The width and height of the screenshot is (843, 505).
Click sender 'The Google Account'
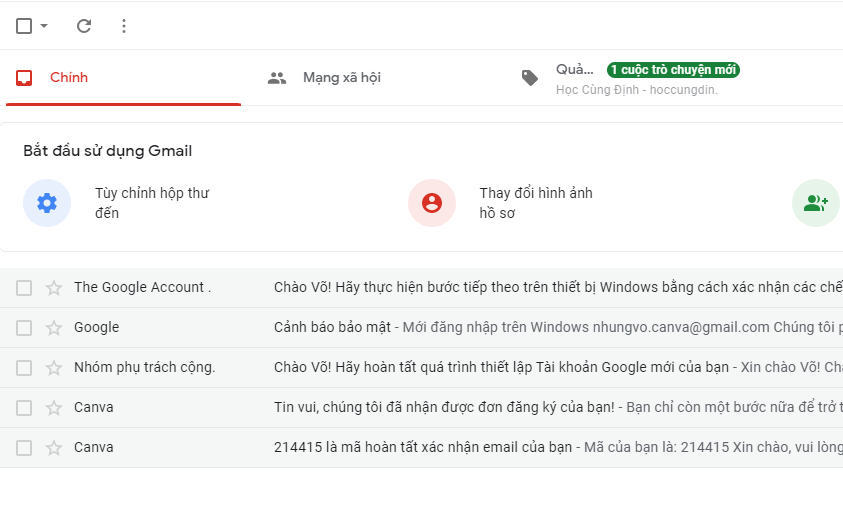[x=142, y=287]
